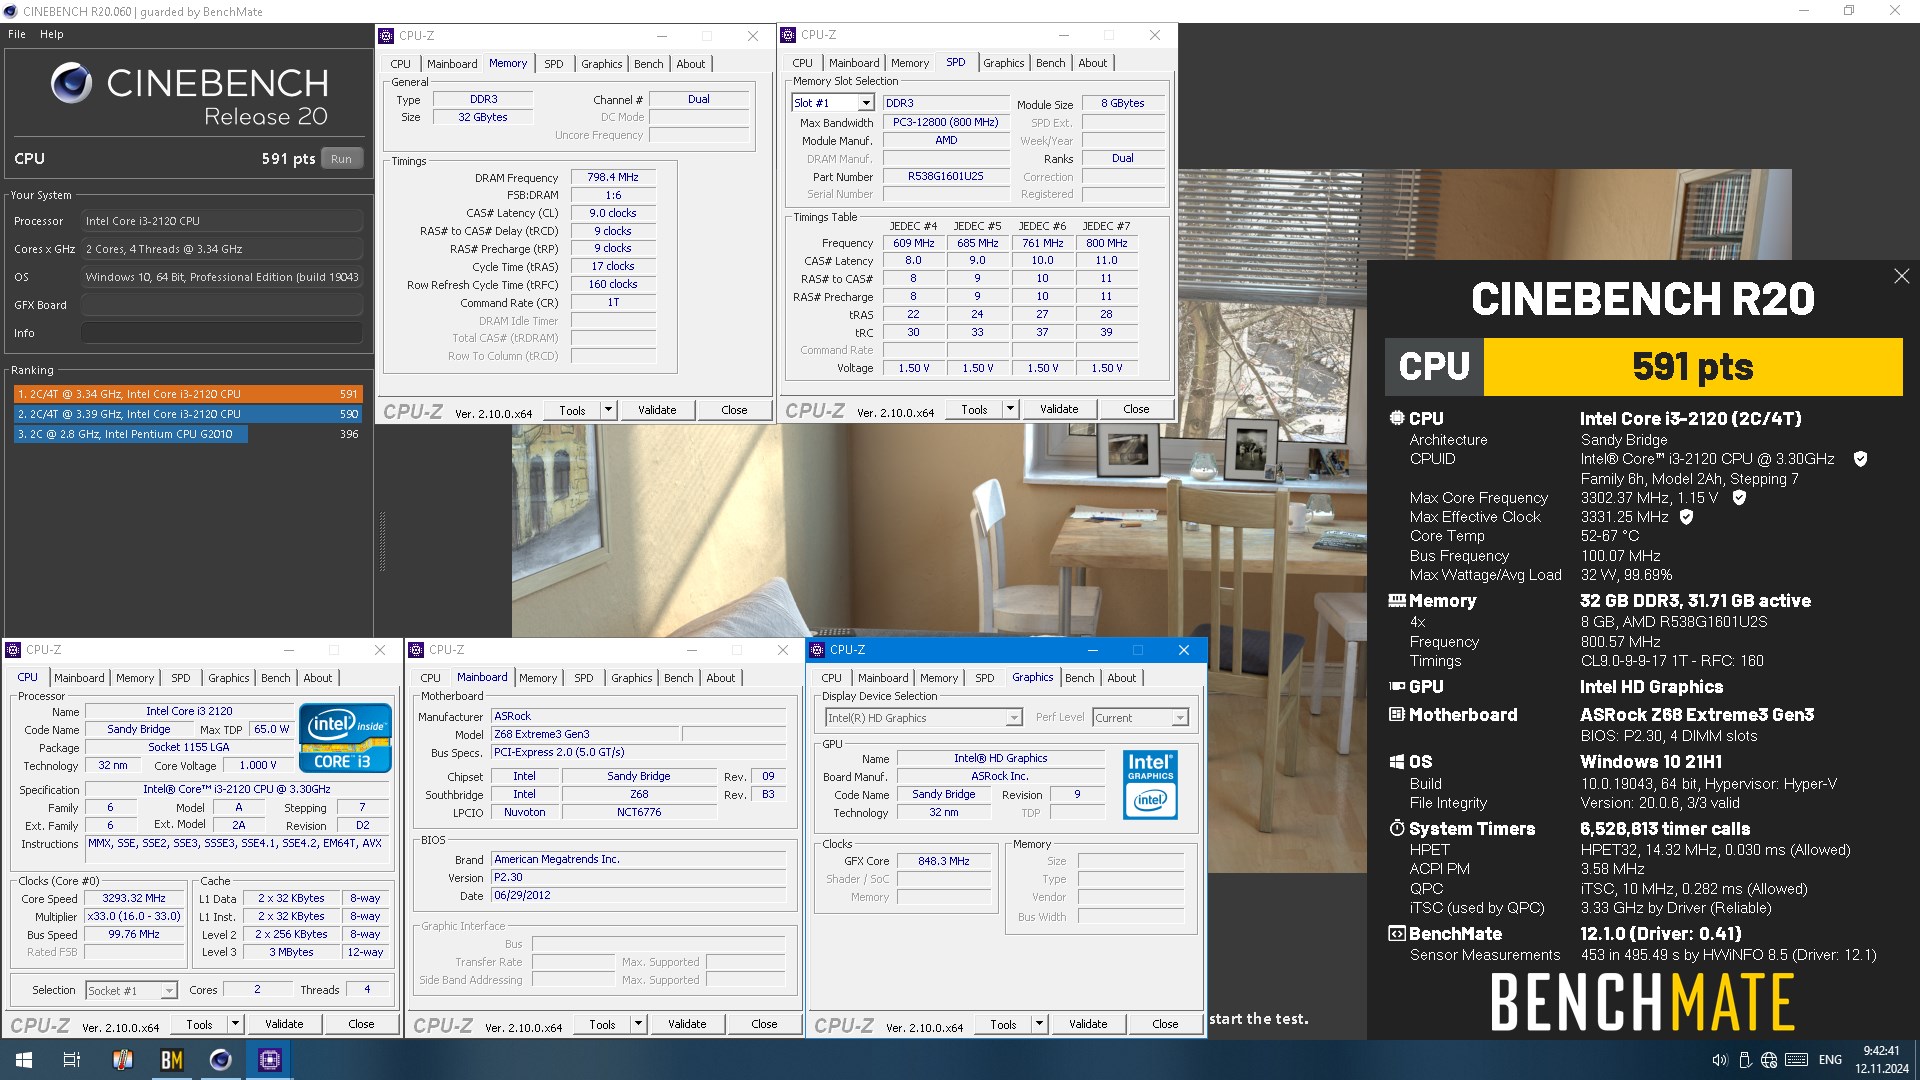Click Cinebench logo sphere icon

point(71,83)
